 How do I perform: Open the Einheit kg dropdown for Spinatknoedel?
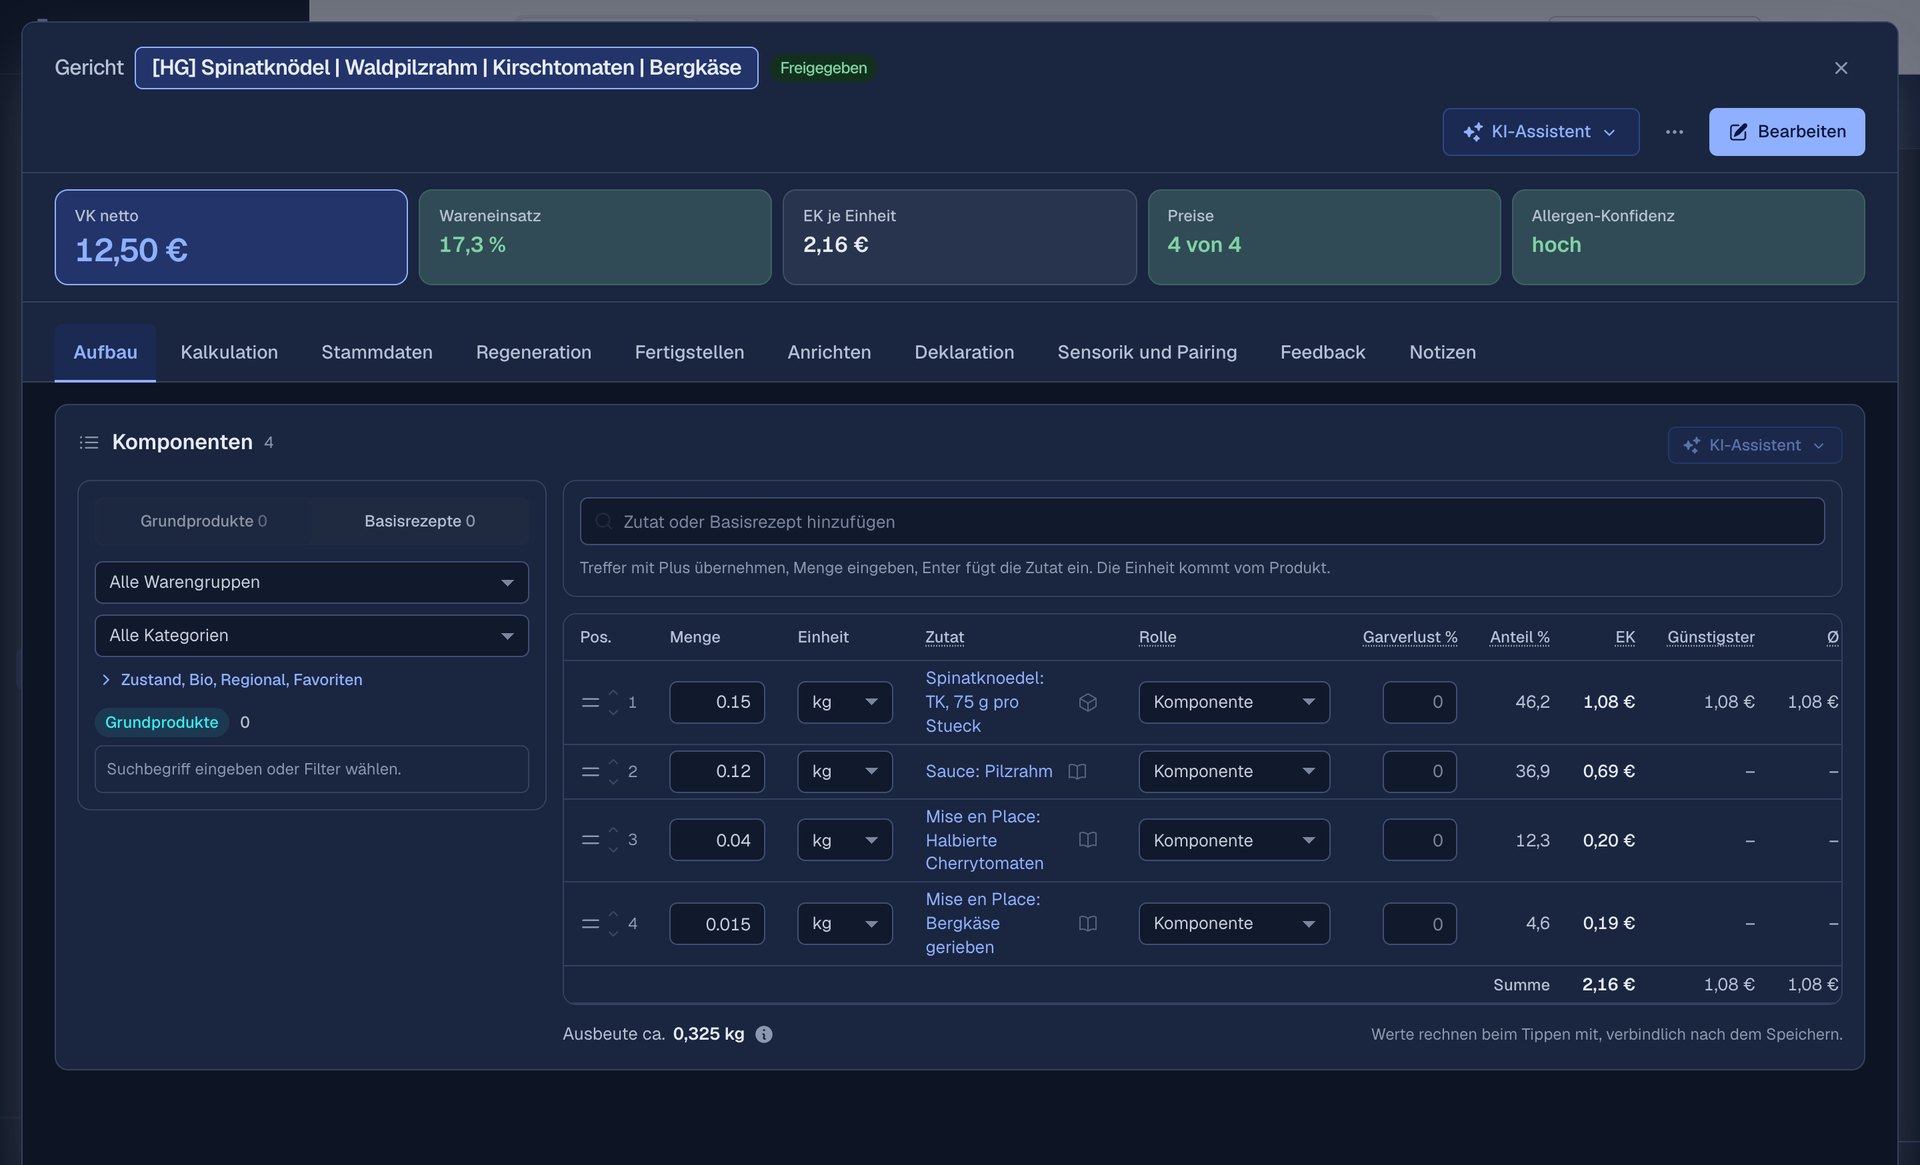844,702
